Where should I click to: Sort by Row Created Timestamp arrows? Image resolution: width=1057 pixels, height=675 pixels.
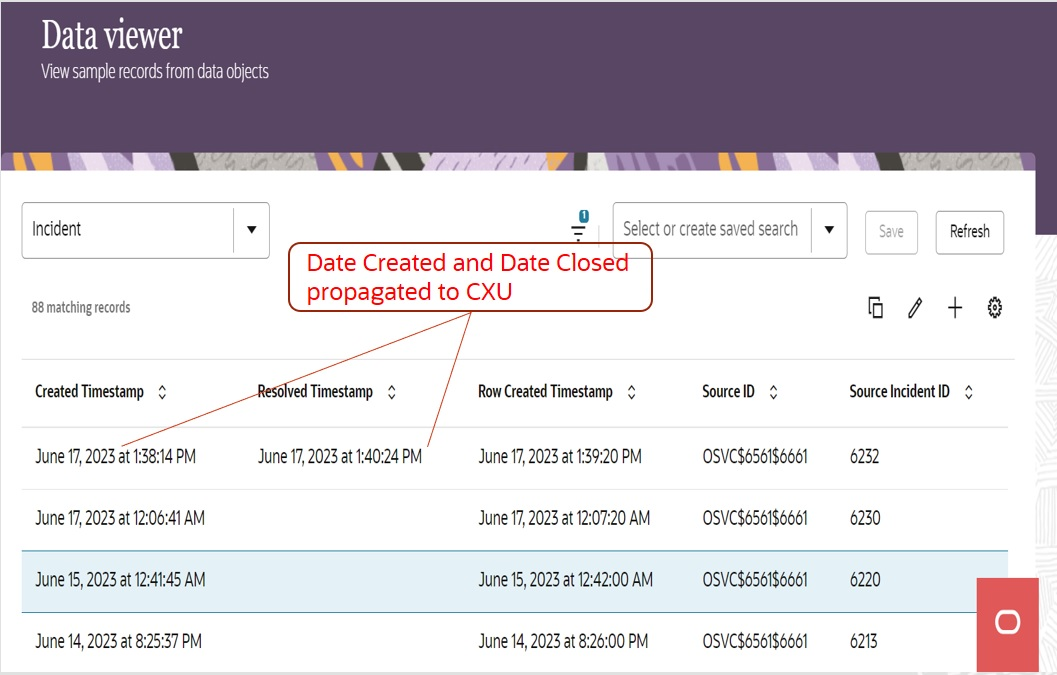coord(632,392)
